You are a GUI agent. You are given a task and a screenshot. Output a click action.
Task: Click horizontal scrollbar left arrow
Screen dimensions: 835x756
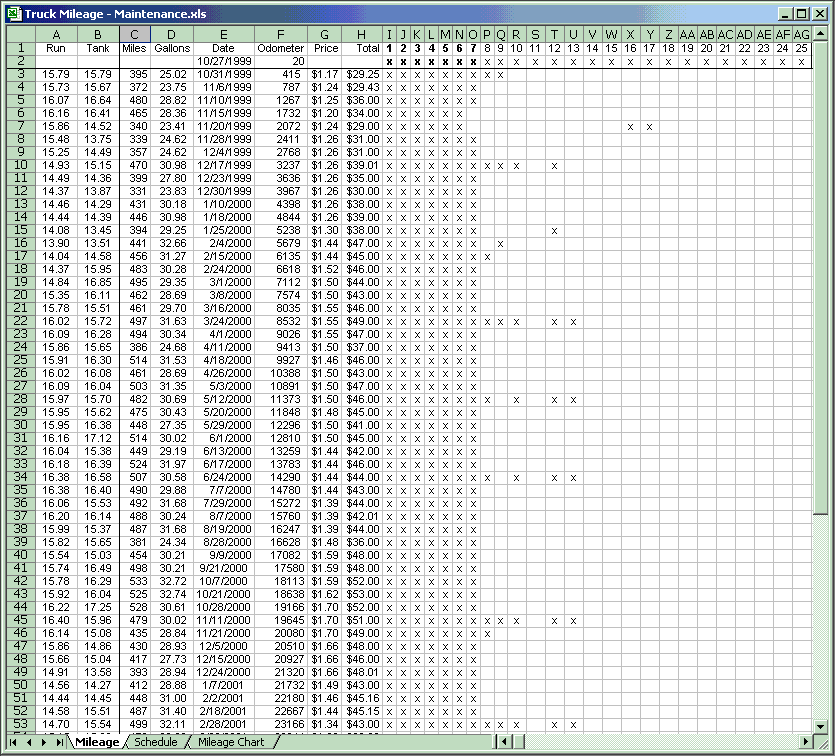coord(503,742)
